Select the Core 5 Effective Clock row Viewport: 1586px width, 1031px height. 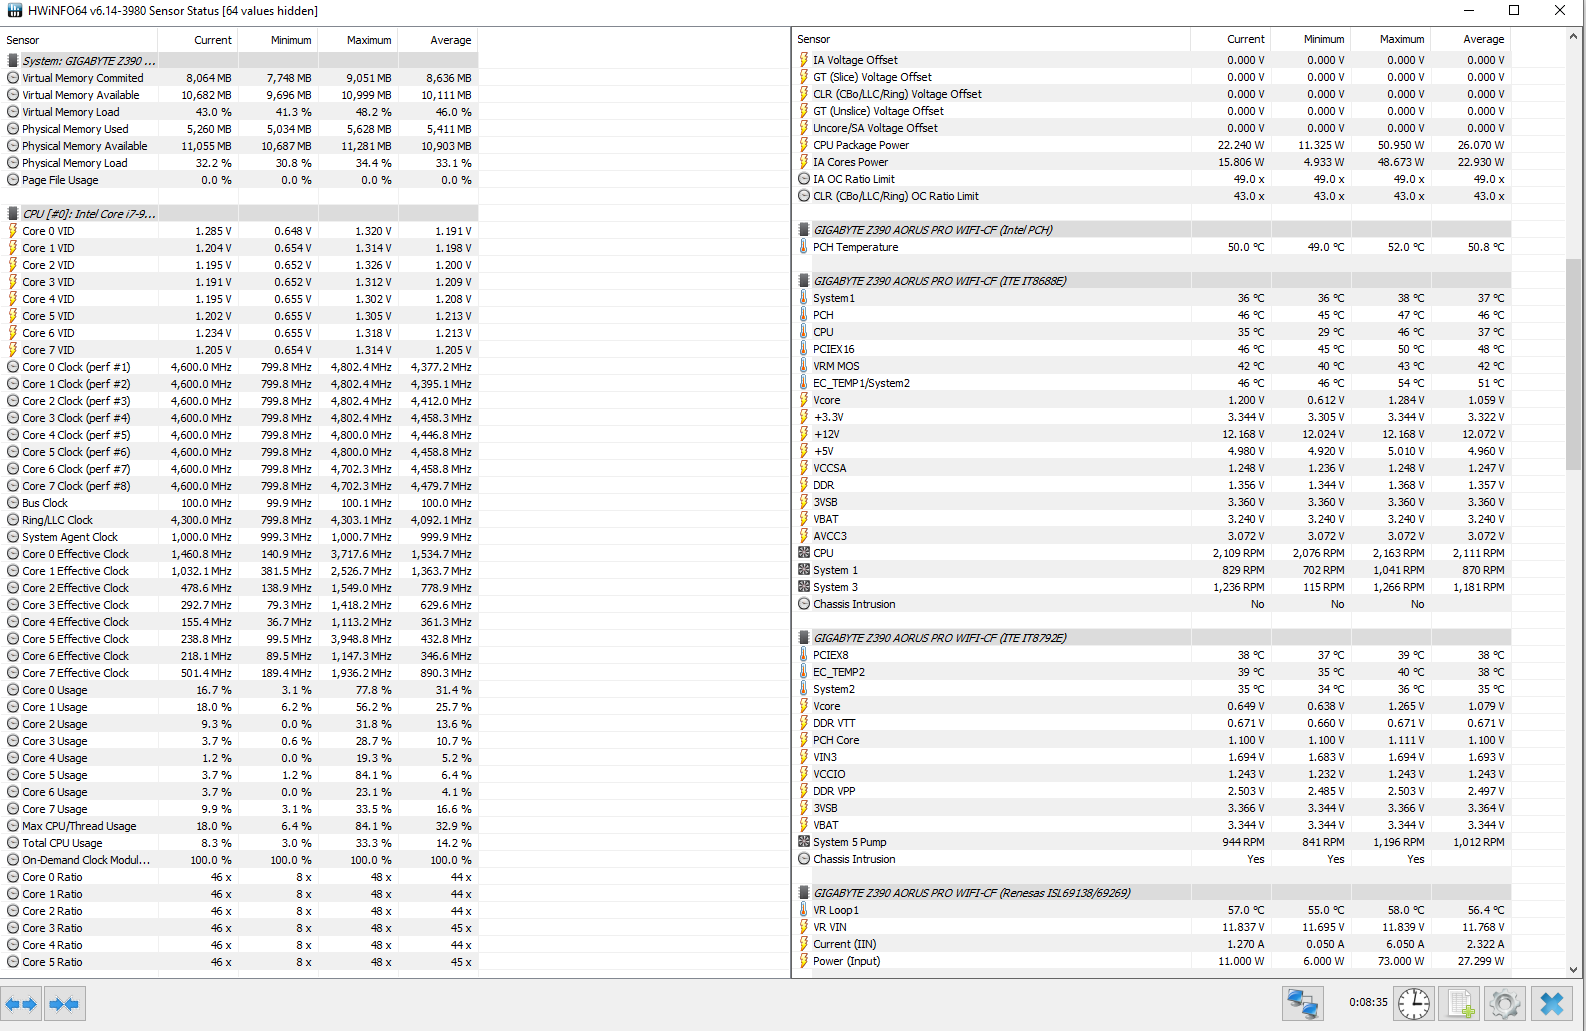click(239, 639)
